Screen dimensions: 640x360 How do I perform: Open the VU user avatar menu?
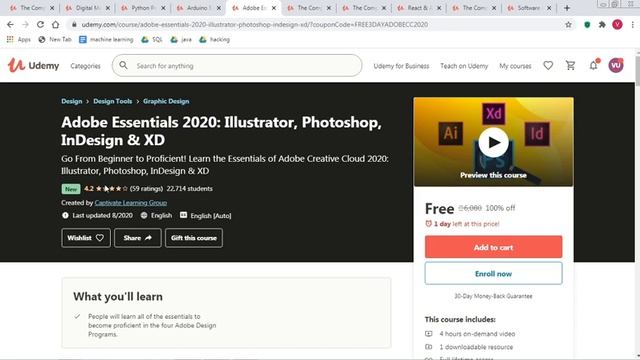point(616,65)
